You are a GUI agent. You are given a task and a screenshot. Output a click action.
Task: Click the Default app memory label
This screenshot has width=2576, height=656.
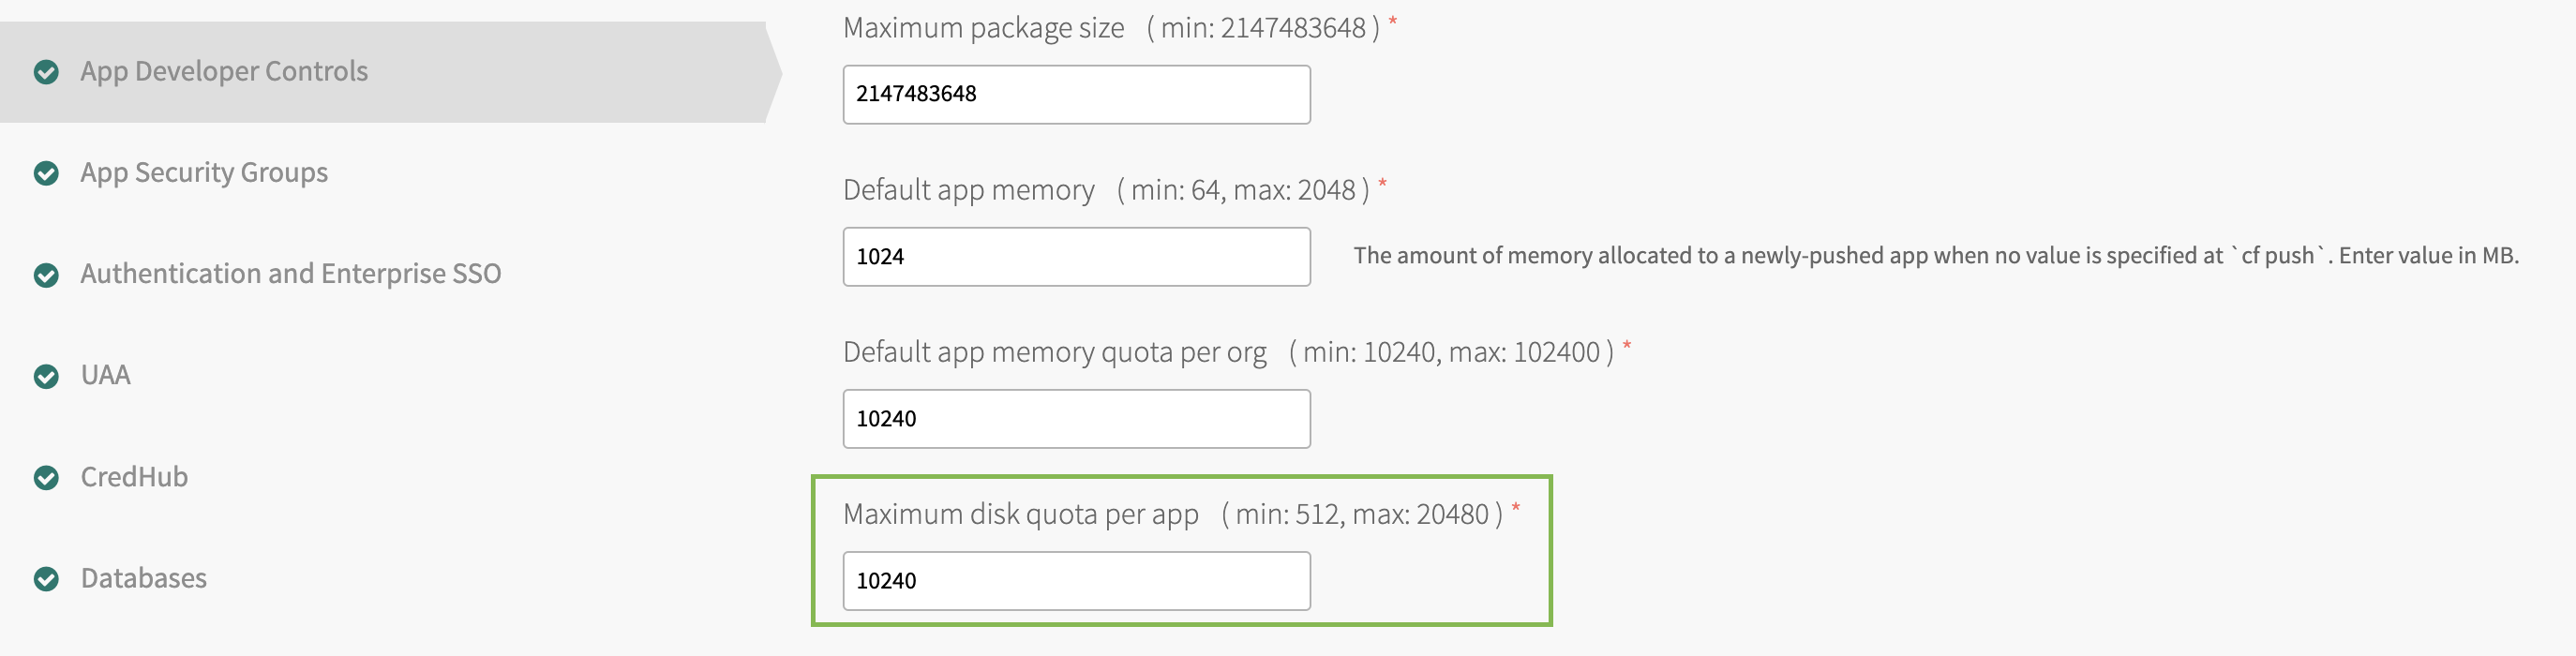click(x=968, y=190)
